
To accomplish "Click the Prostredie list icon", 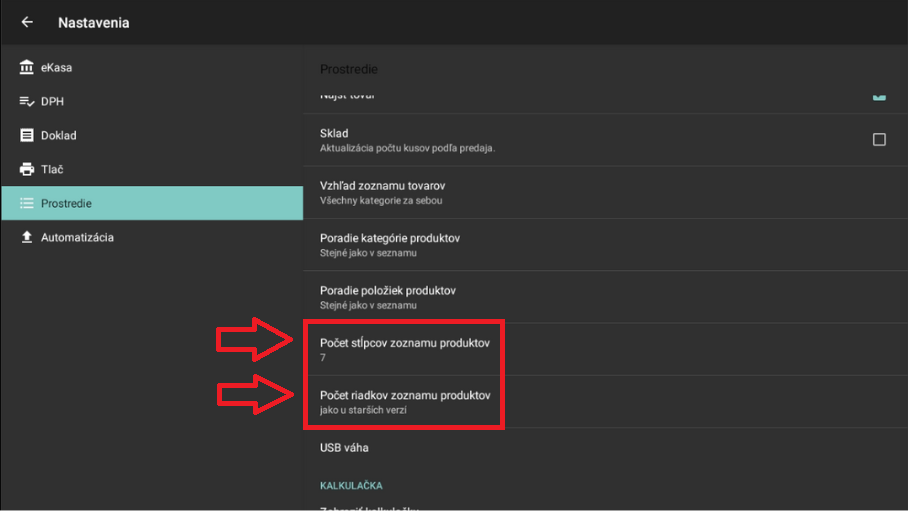I will click(27, 204).
